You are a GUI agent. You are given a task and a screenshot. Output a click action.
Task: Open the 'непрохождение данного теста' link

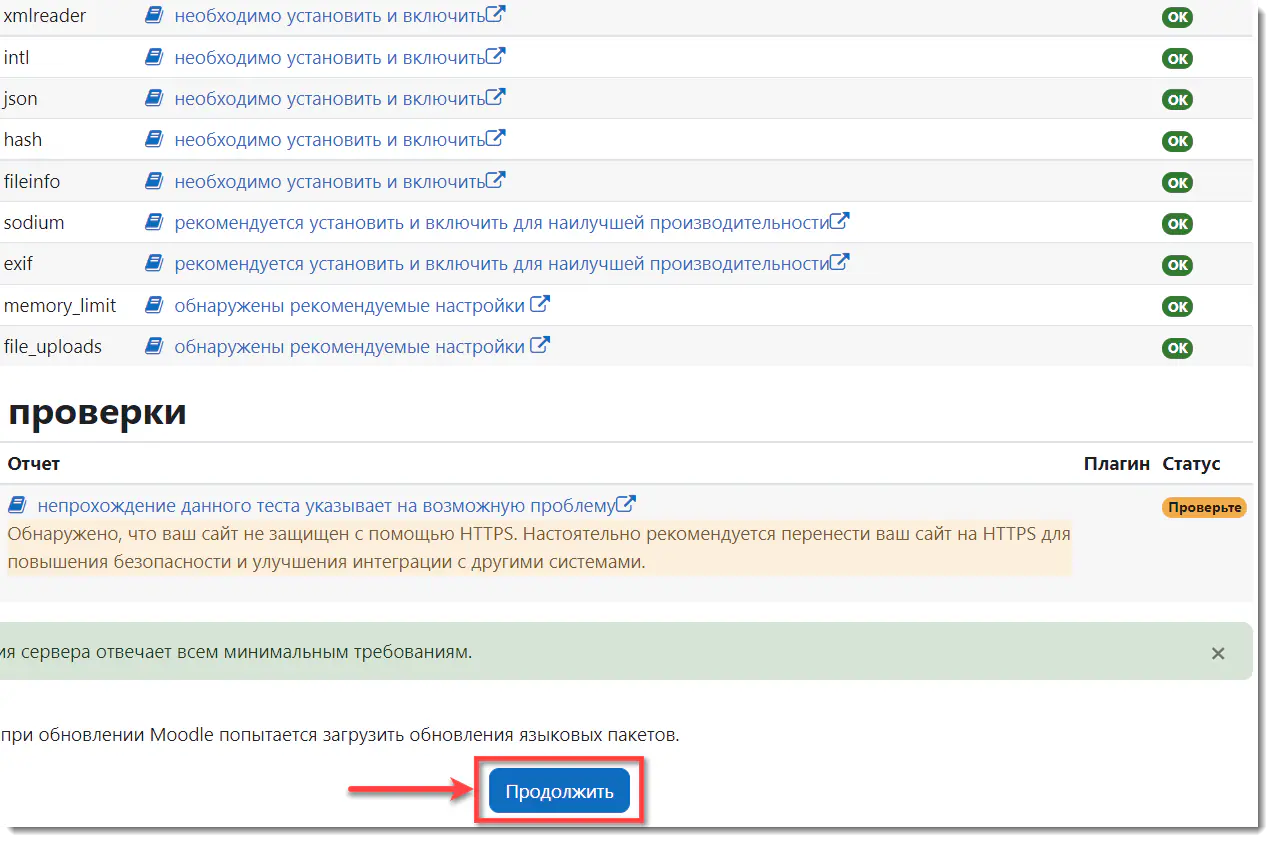tap(325, 505)
